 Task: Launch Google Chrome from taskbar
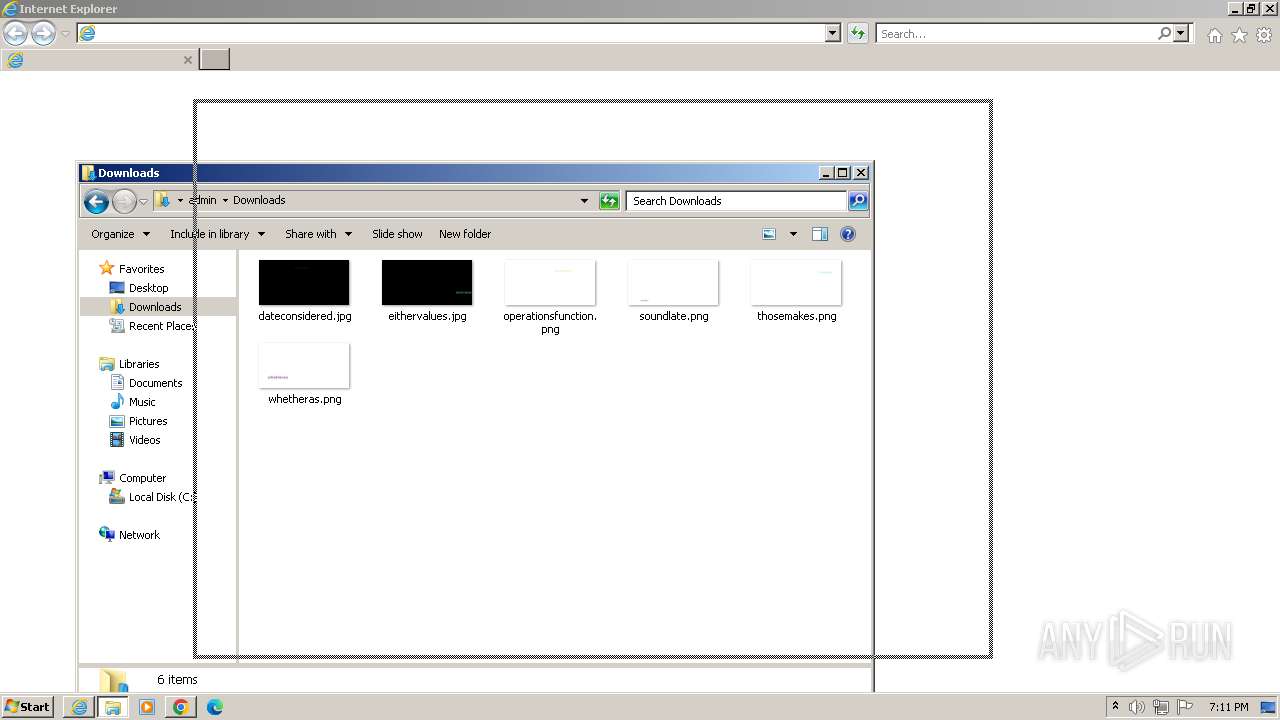[x=180, y=707]
